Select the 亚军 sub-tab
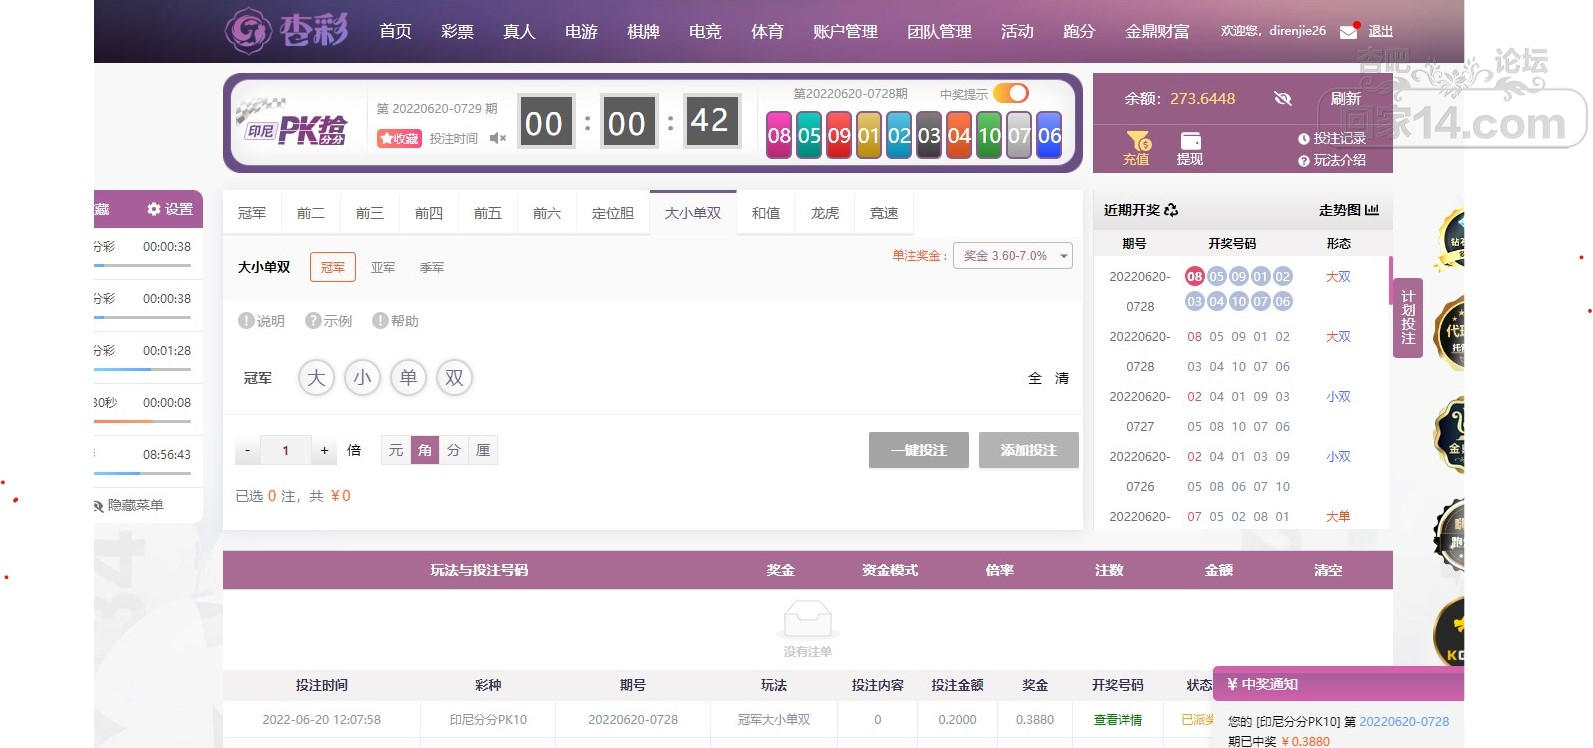 383,268
